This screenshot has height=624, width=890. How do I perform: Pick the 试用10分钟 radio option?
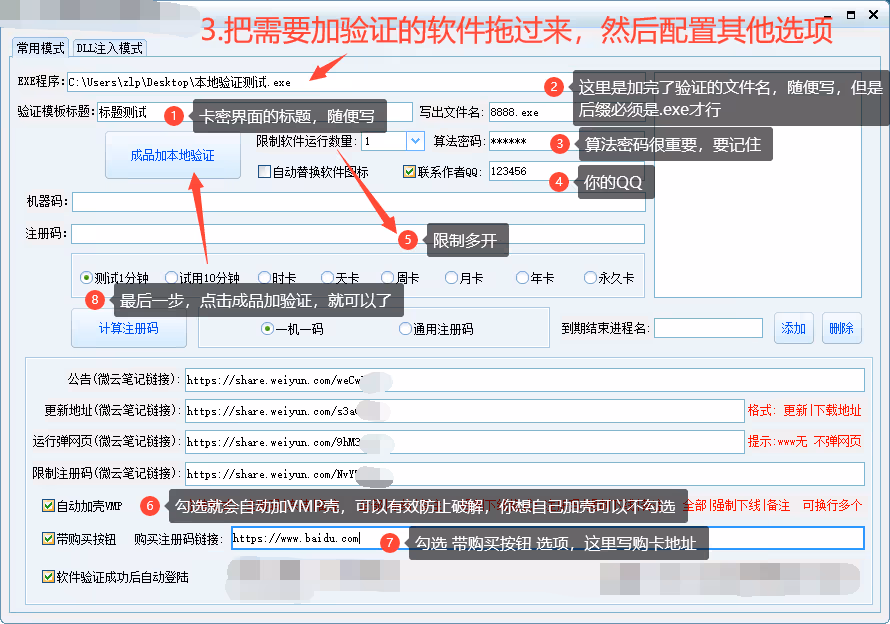[172, 278]
